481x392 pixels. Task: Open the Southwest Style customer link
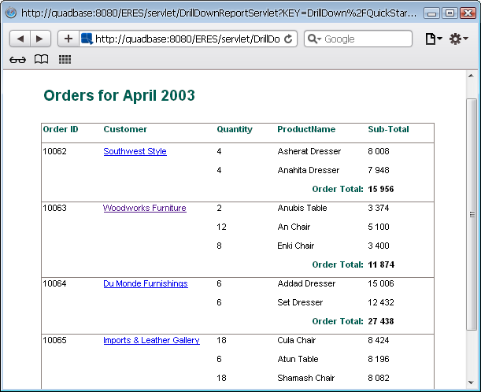pos(135,151)
